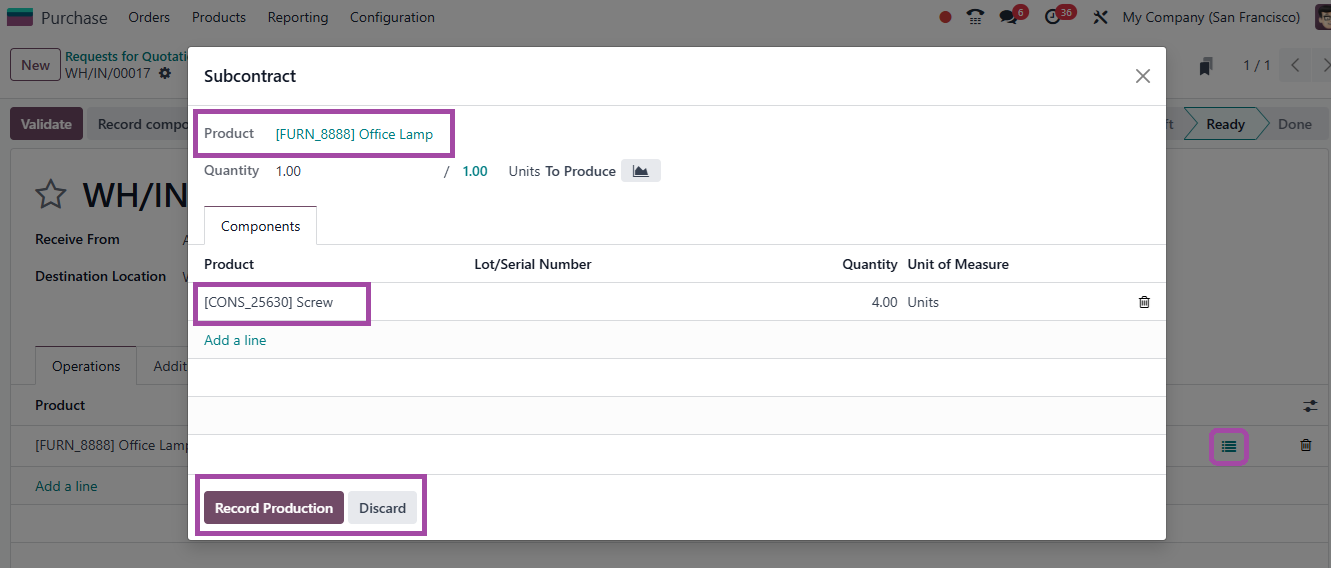Close the Subcontract dialog
Image resolution: width=1331 pixels, height=568 pixels.
coord(1143,76)
